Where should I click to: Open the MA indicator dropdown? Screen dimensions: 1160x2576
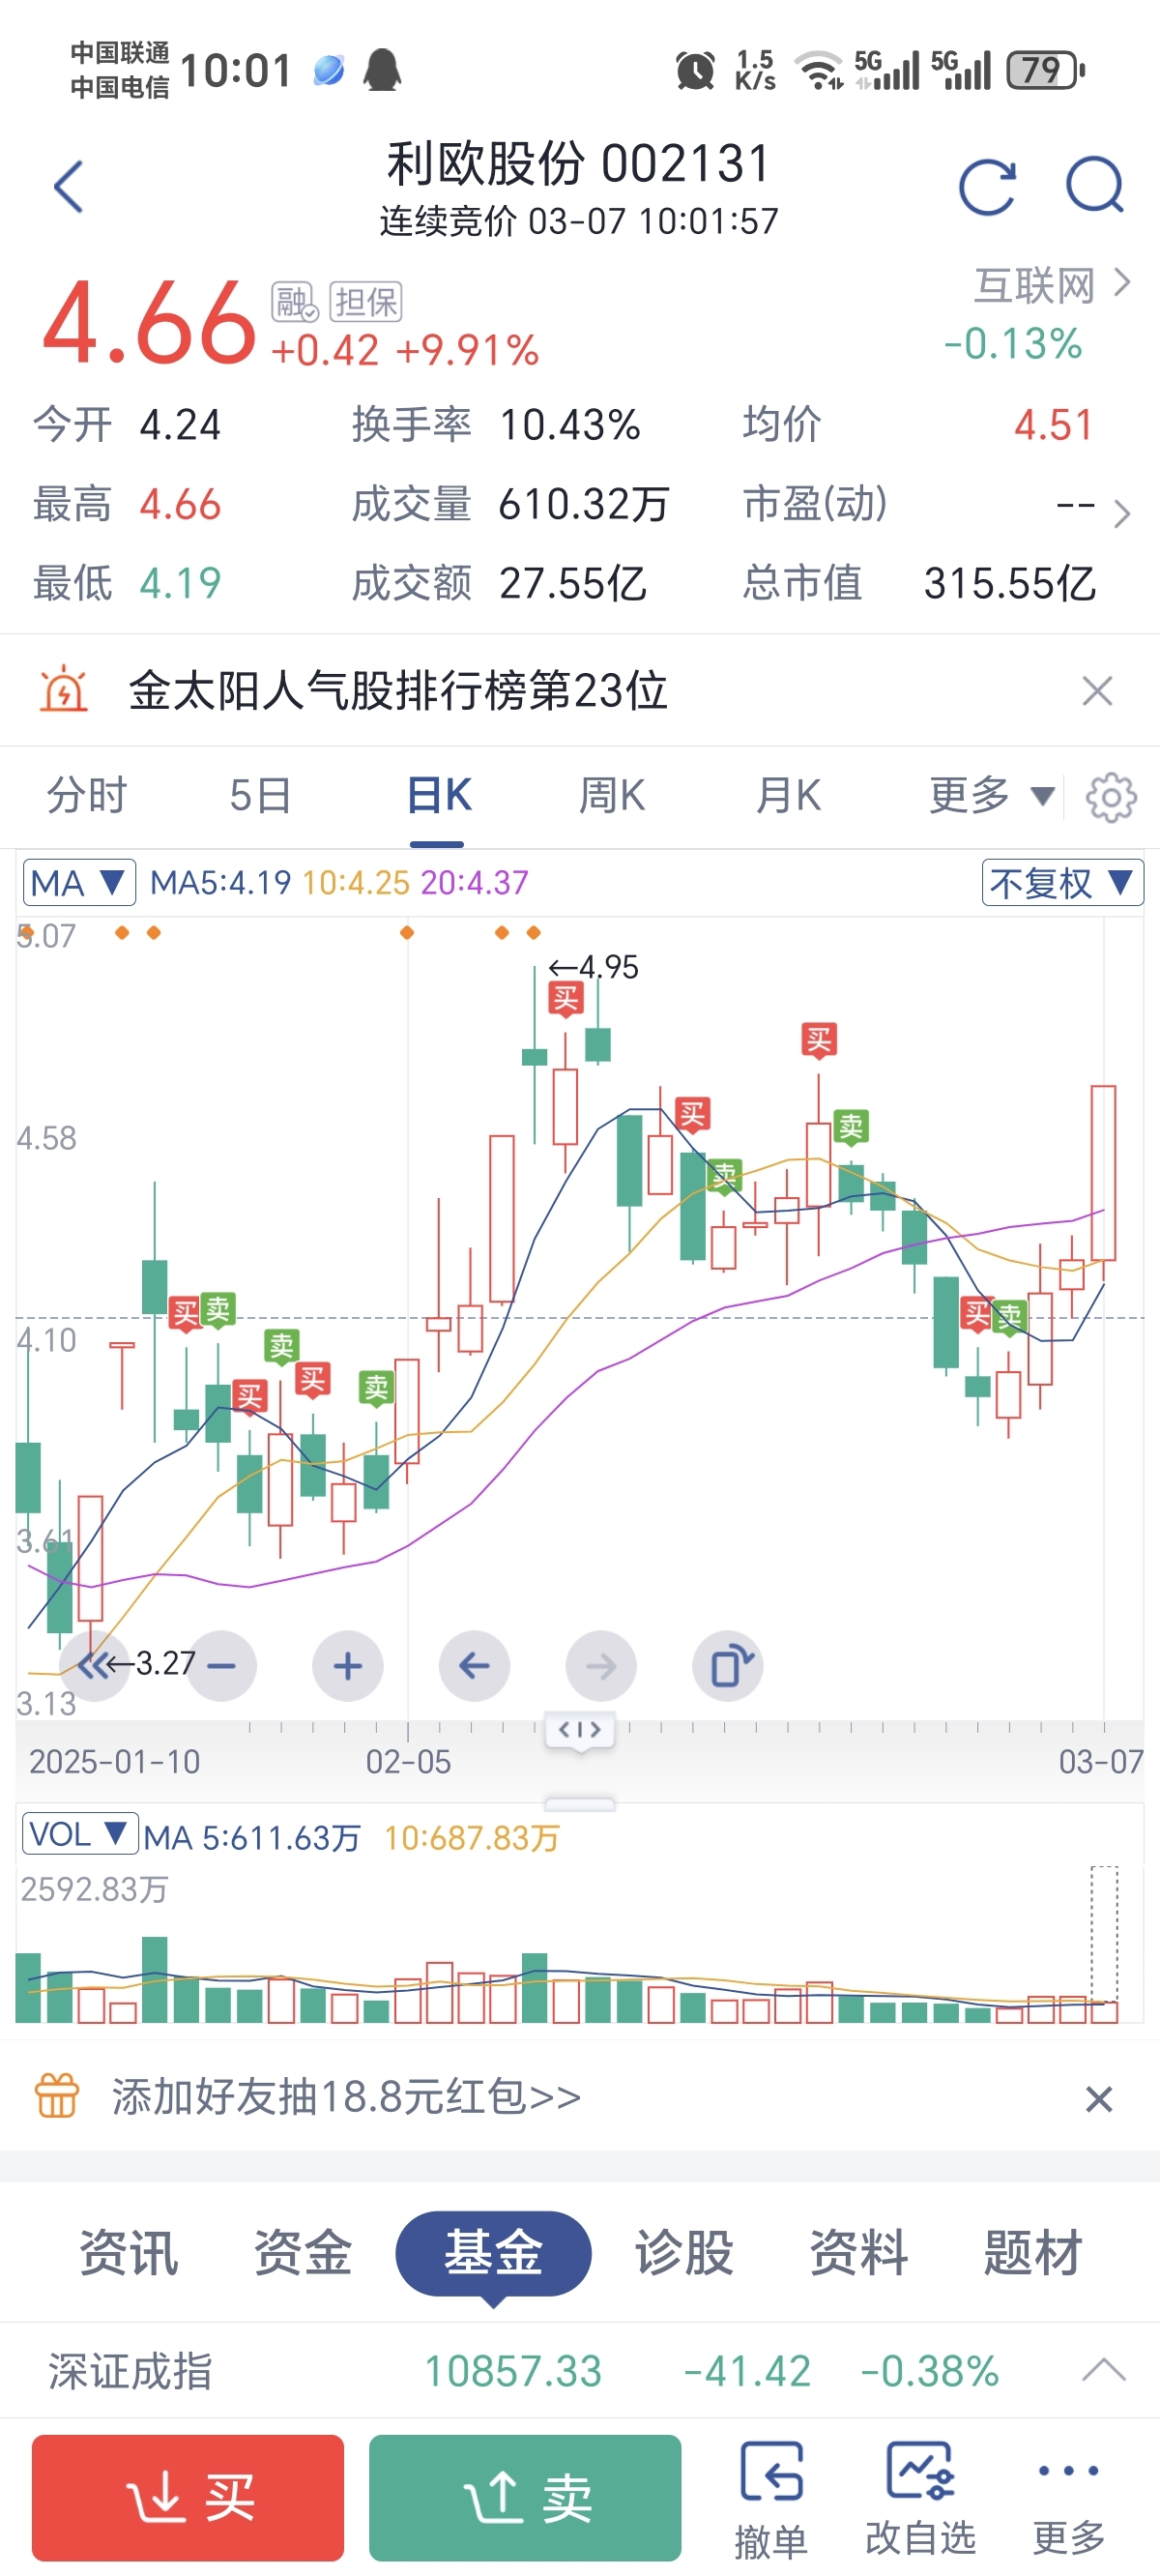tap(78, 883)
